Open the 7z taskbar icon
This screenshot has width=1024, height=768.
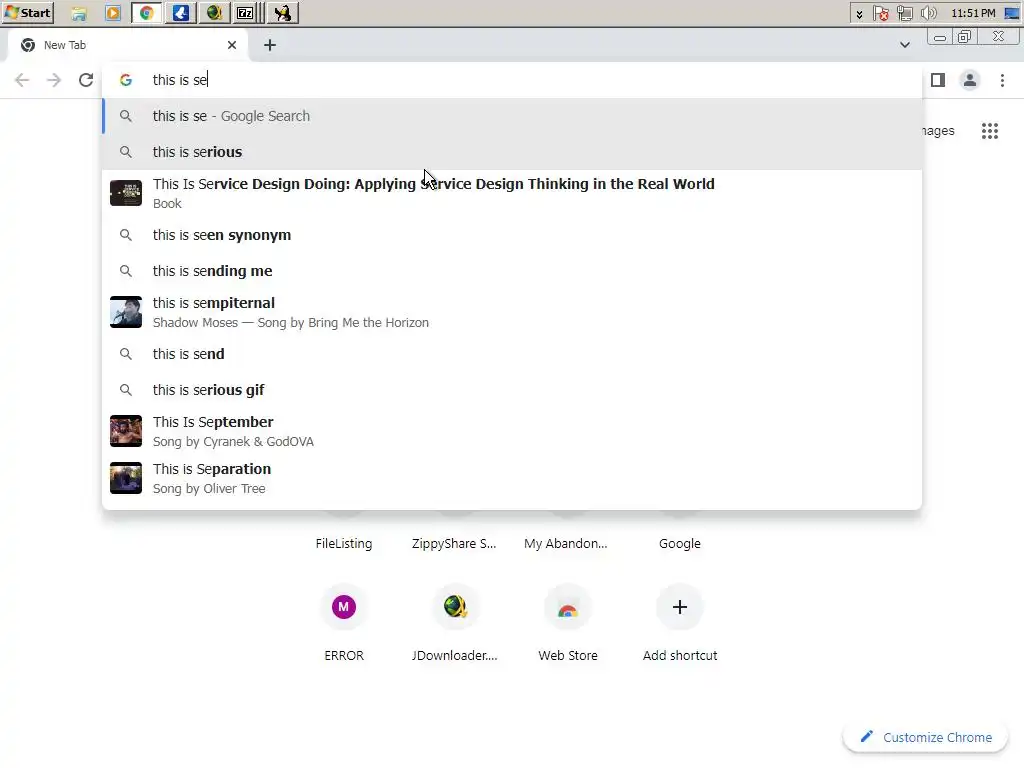246,13
